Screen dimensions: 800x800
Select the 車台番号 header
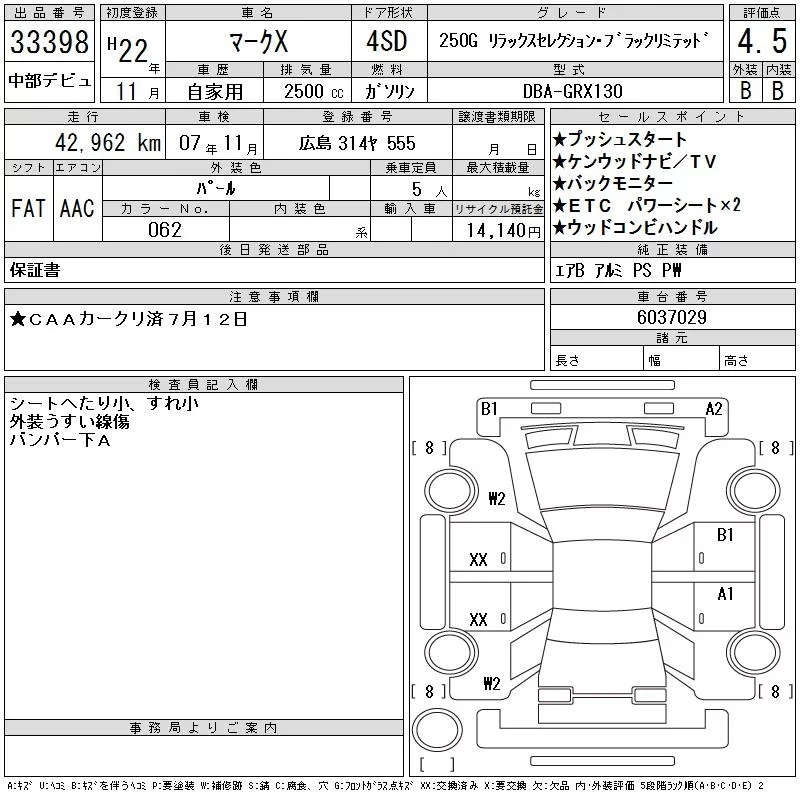672,296
